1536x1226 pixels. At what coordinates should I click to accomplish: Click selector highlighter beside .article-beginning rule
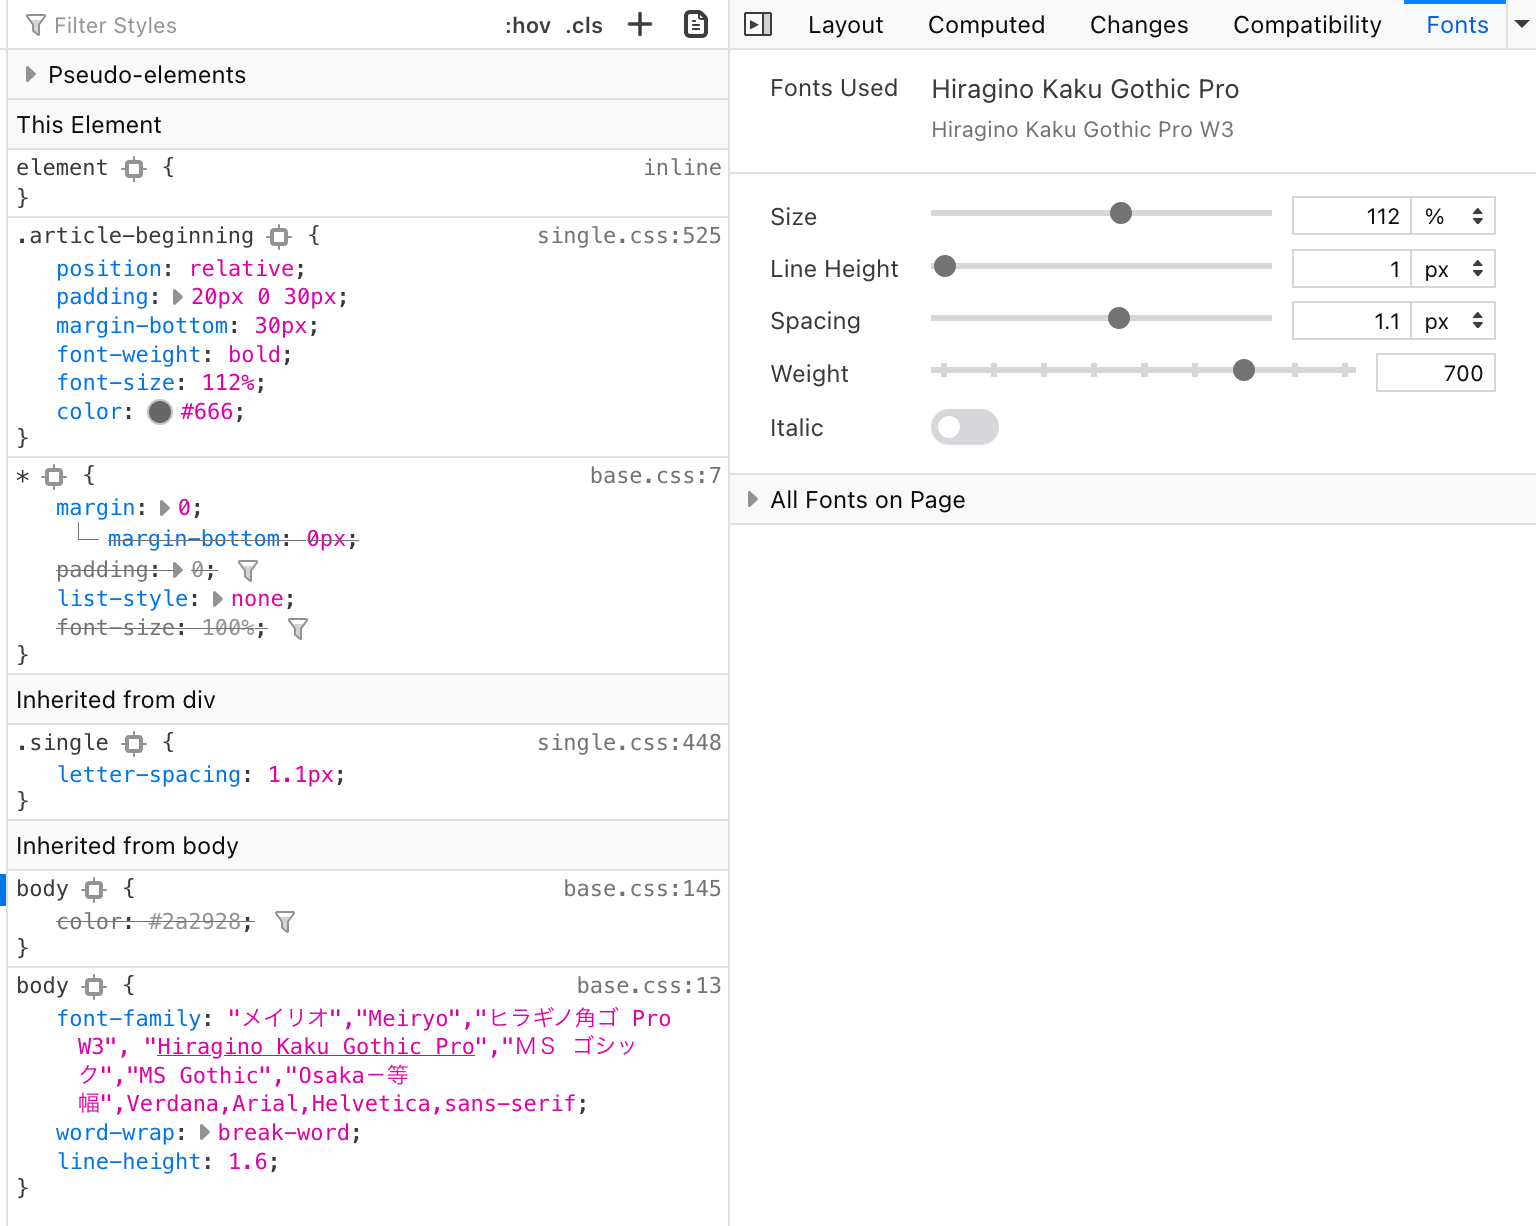pos(278,236)
